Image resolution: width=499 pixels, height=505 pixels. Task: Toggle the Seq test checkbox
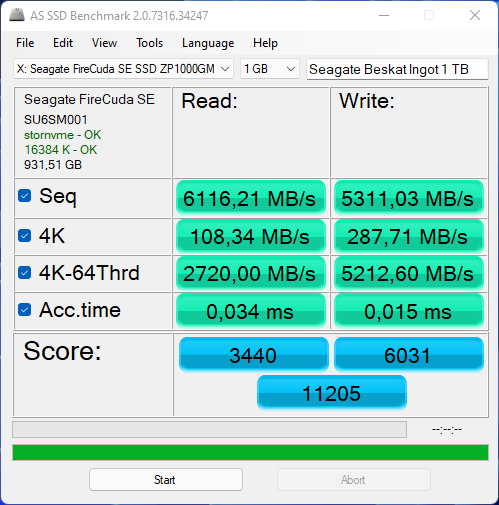[25, 196]
